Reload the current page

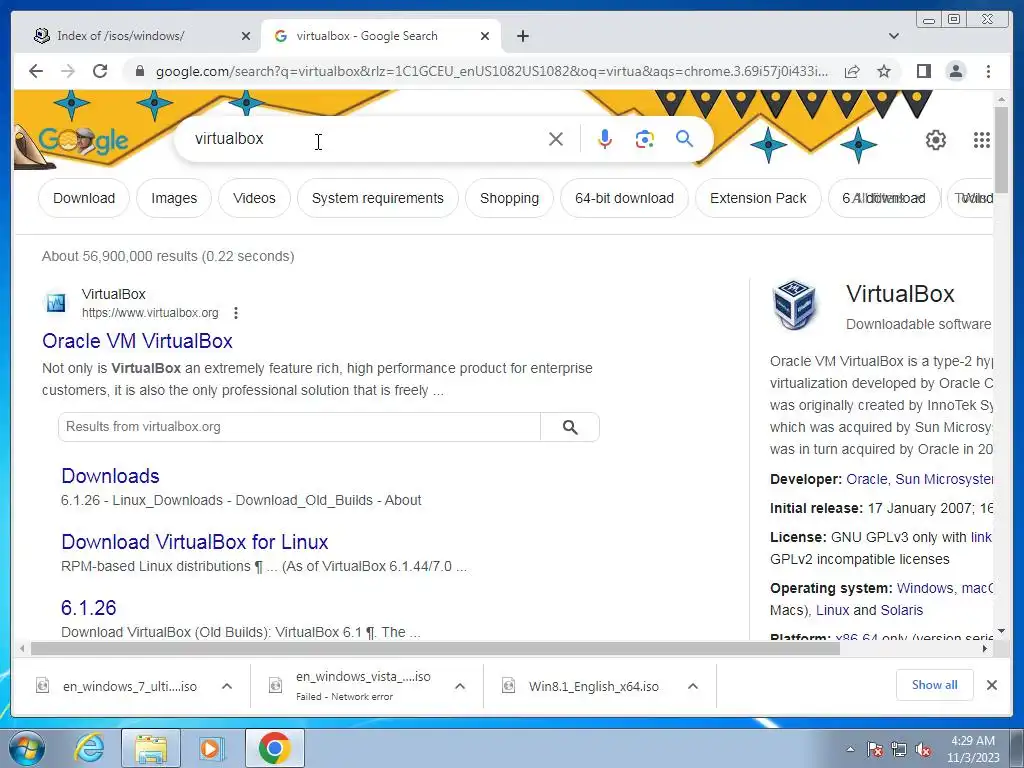pos(100,71)
